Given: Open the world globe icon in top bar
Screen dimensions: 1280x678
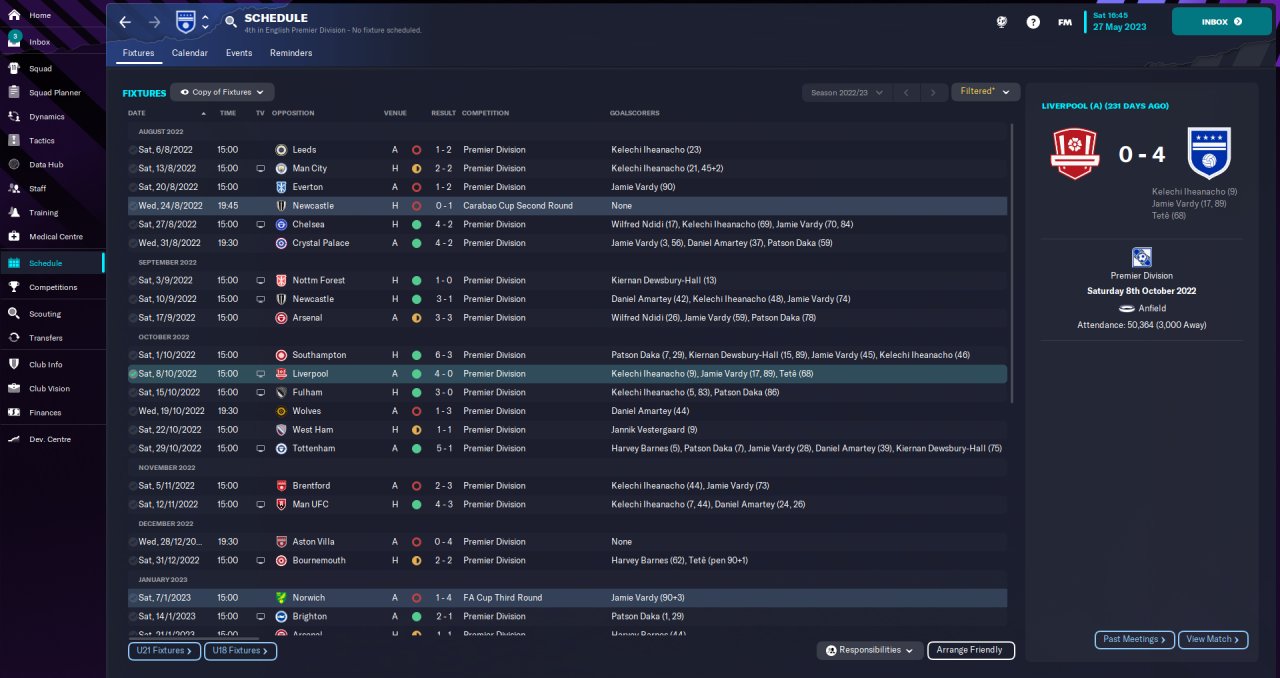Looking at the screenshot, I should 1001,22.
